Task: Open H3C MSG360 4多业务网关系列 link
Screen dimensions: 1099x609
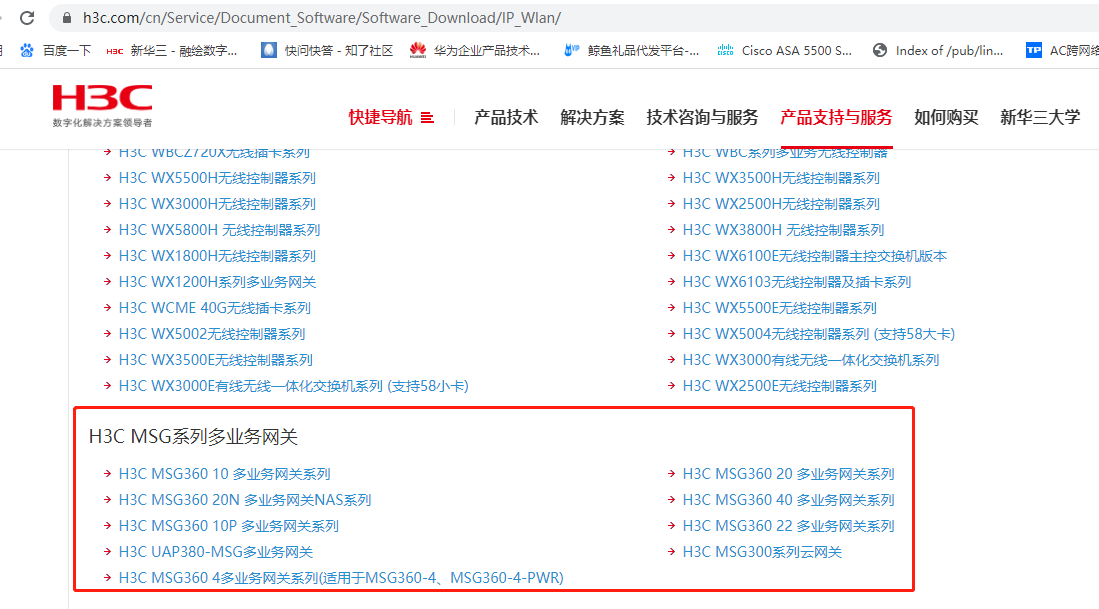Action: coord(341,577)
